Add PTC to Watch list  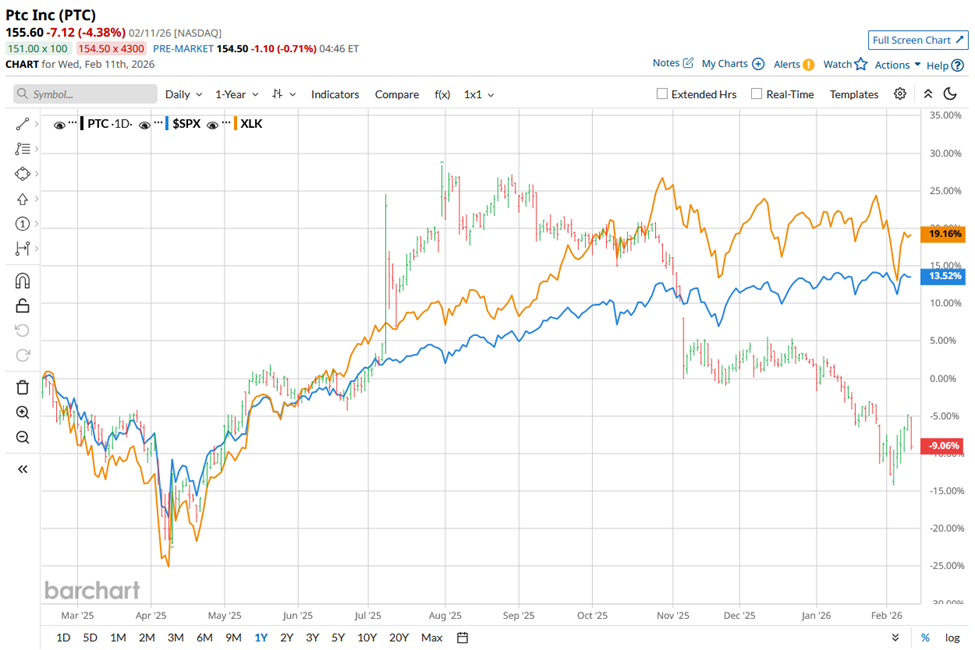[845, 64]
